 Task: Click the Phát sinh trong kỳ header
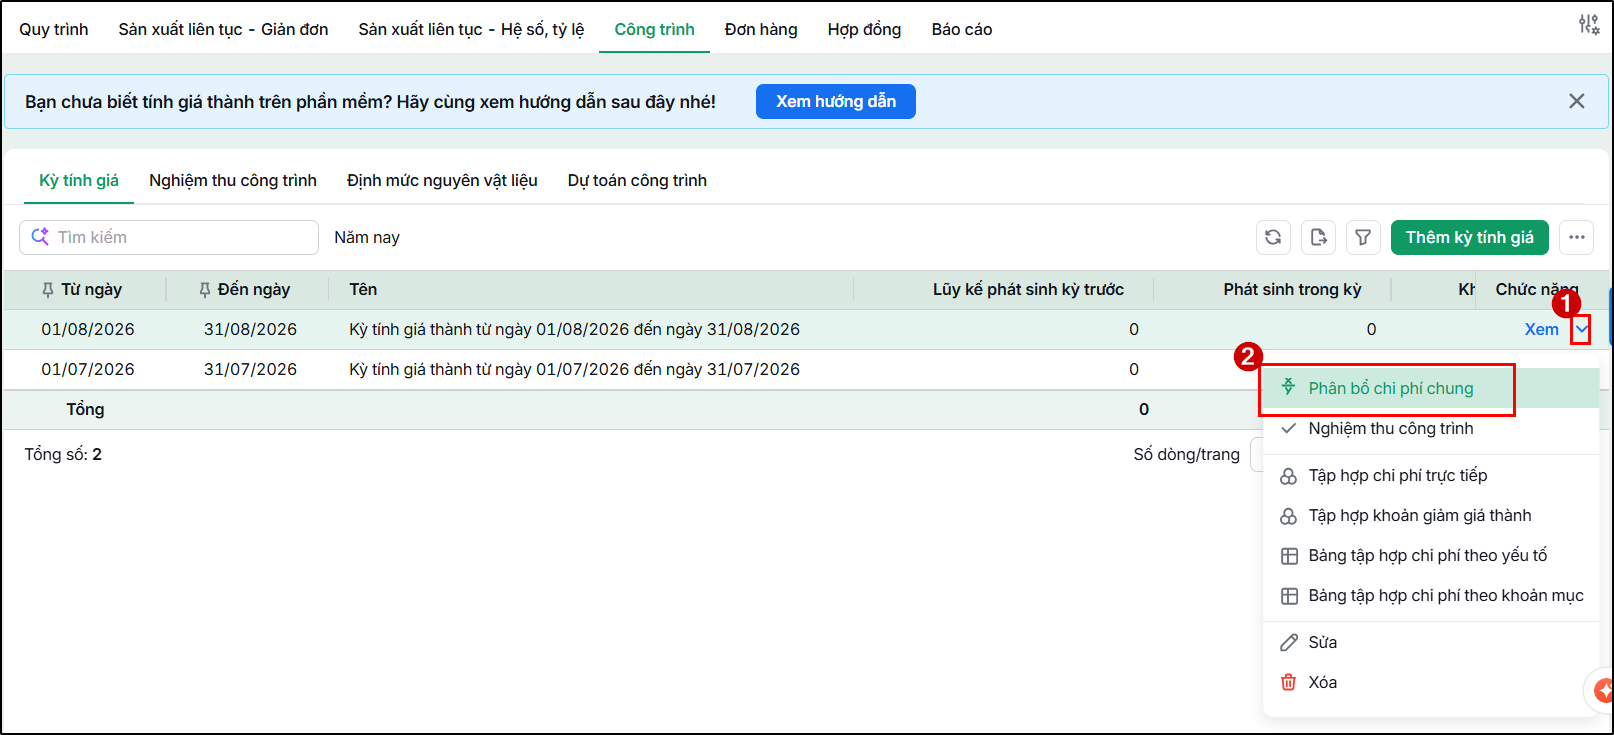pyautogui.click(x=1292, y=289)
